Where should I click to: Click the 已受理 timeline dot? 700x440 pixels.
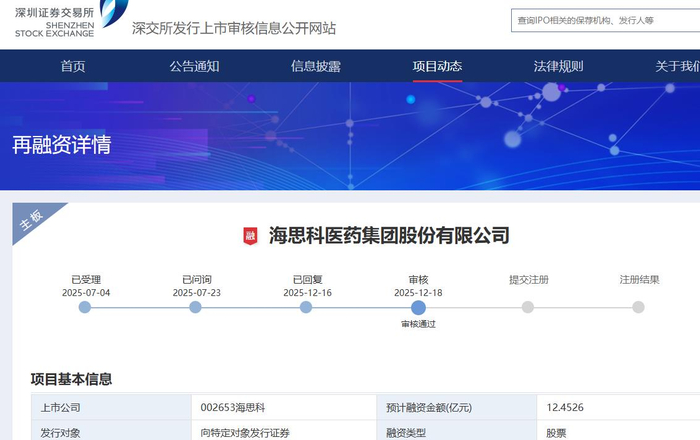tap(85, 307)
